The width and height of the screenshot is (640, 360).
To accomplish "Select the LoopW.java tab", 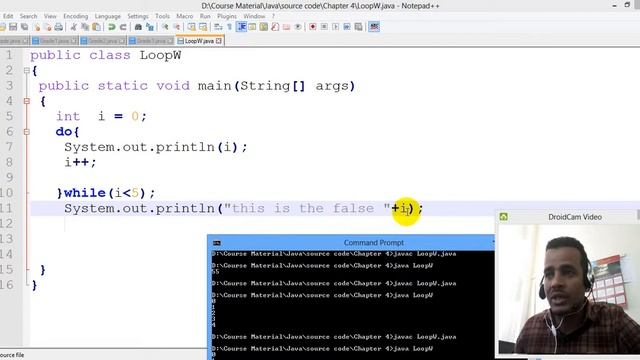I will click(x=199, y=41).
